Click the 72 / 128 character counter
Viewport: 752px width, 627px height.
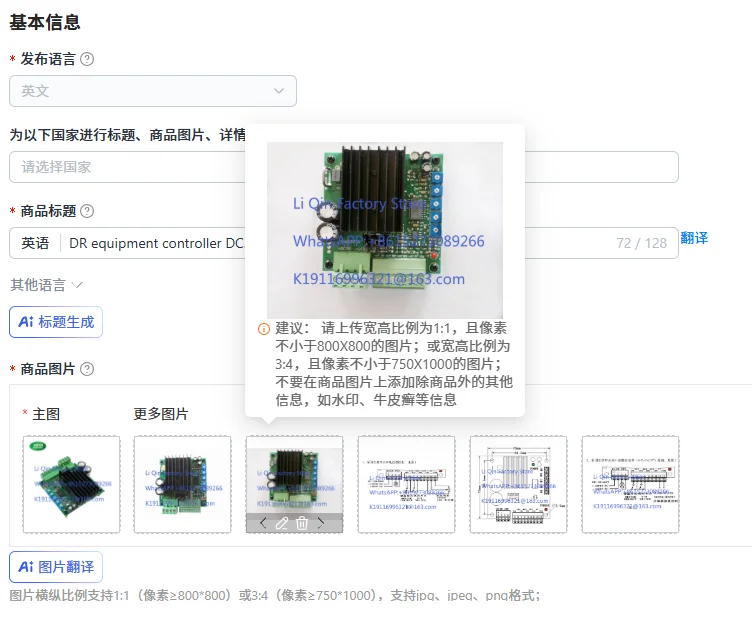point(642,243)
